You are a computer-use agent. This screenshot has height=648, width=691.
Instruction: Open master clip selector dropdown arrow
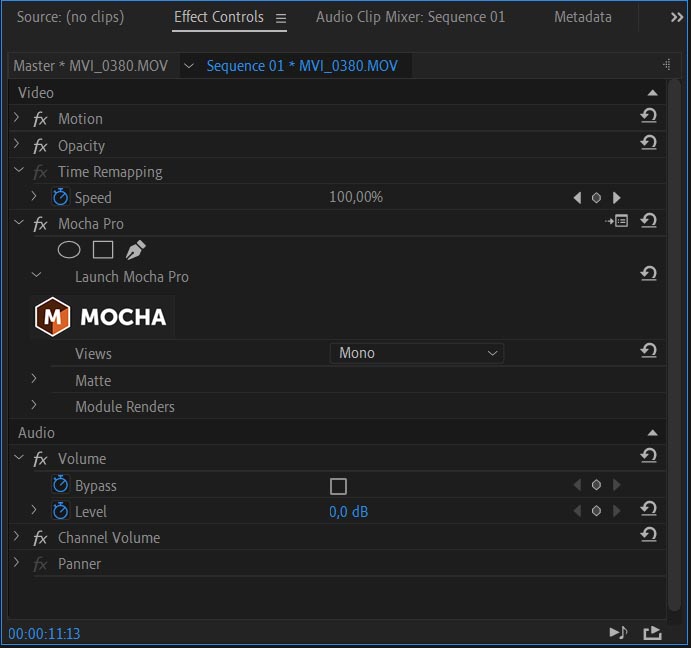[189, 66]
